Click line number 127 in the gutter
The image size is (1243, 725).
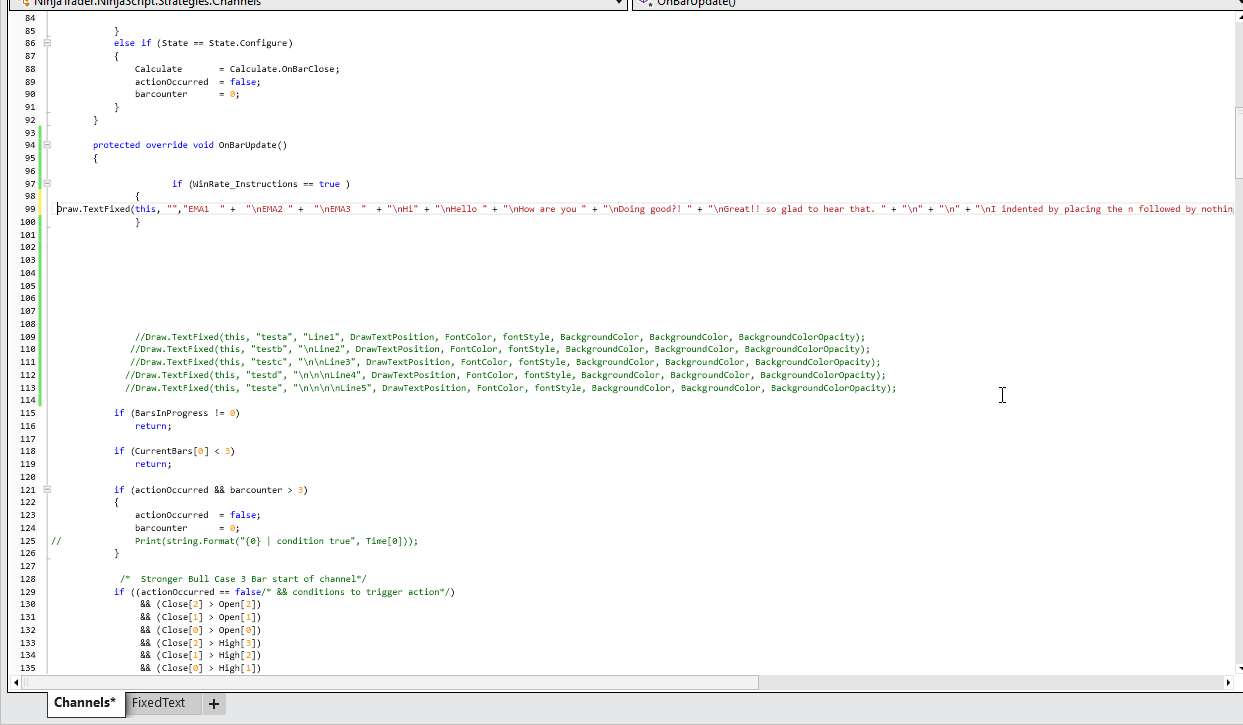[x=28, y=566]
